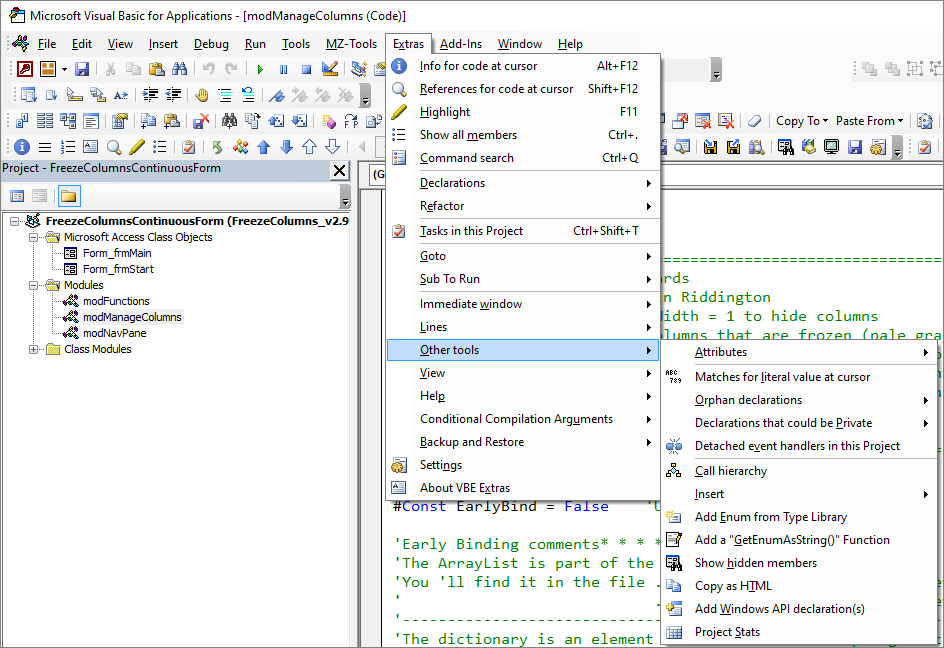
Task: Collapse the Modules folder
Action: (34, 285)
